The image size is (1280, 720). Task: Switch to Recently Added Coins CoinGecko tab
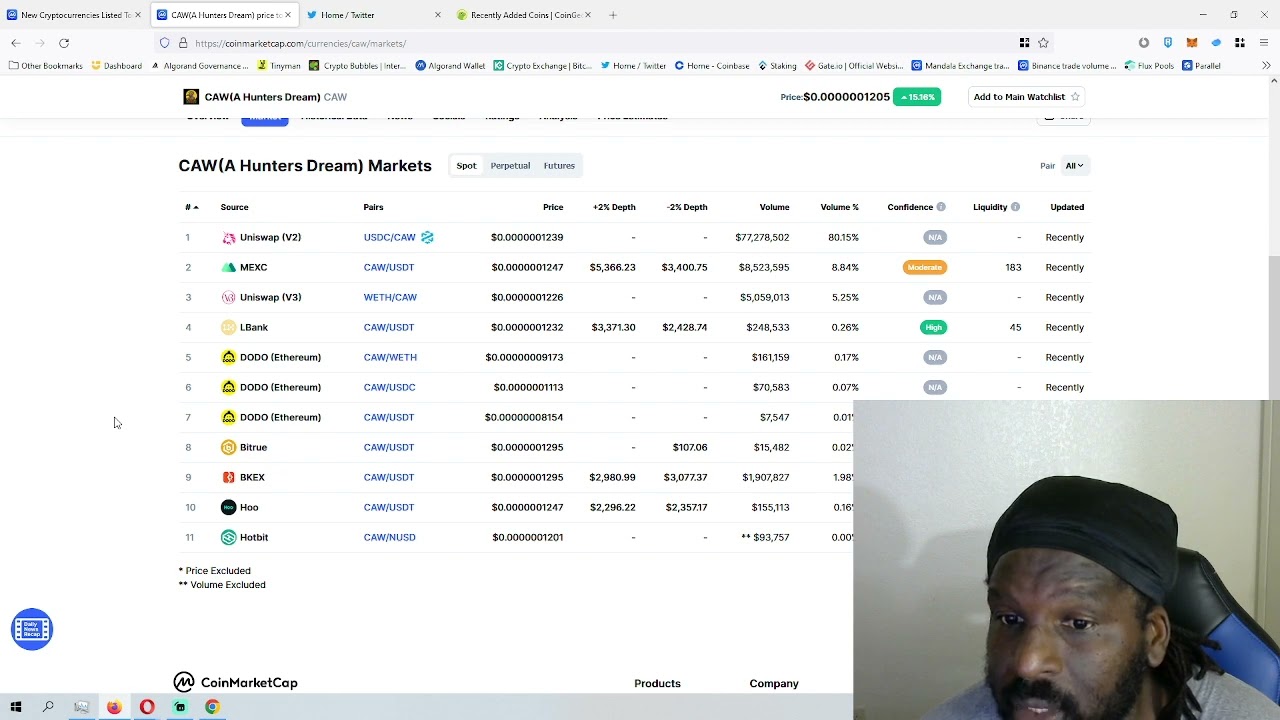point(523,15)
